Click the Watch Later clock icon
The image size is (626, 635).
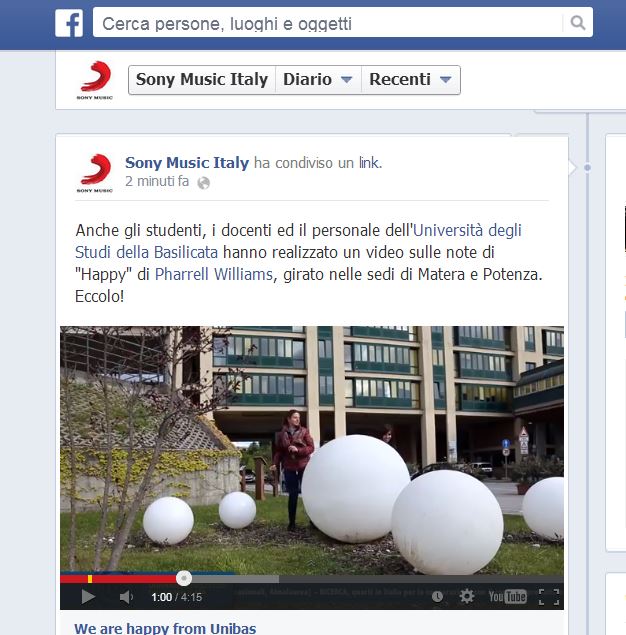point(437,596)
